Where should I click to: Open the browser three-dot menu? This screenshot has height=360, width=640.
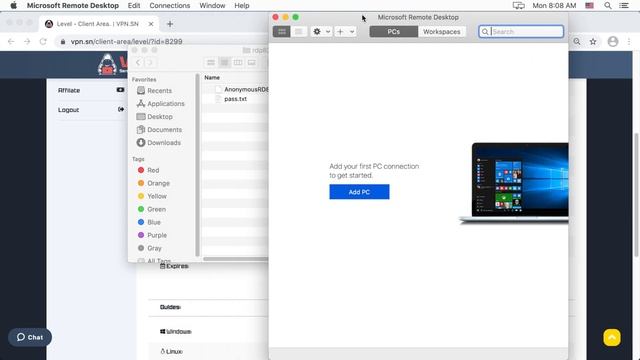point(629,41)
